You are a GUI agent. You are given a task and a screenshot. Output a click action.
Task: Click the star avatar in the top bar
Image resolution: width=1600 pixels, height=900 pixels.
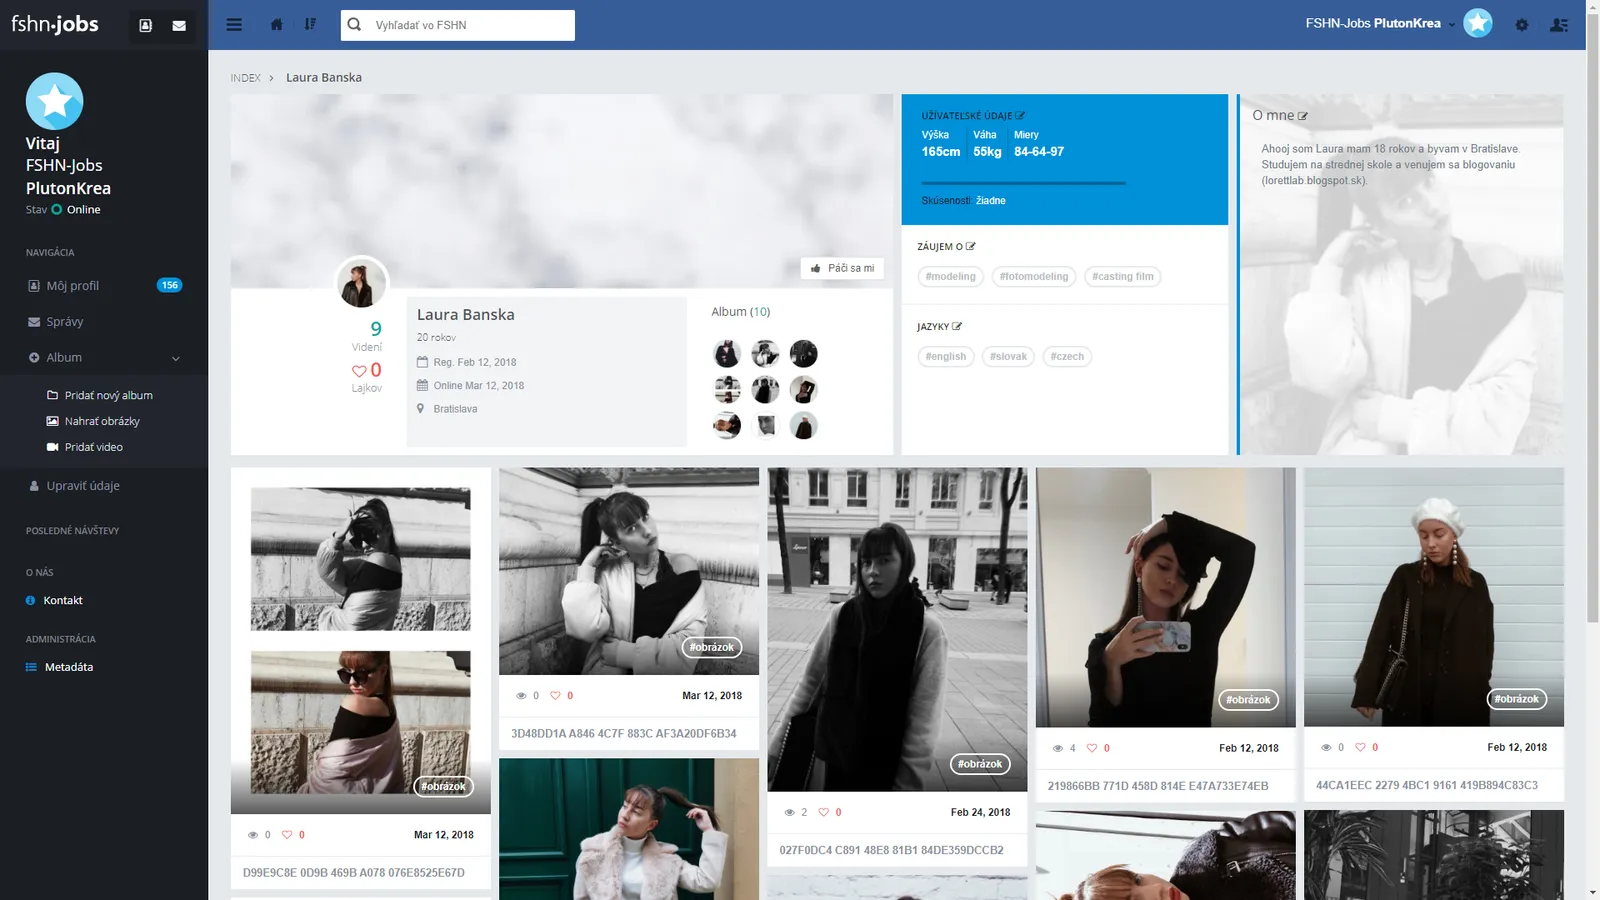[x=1478, y=23]
